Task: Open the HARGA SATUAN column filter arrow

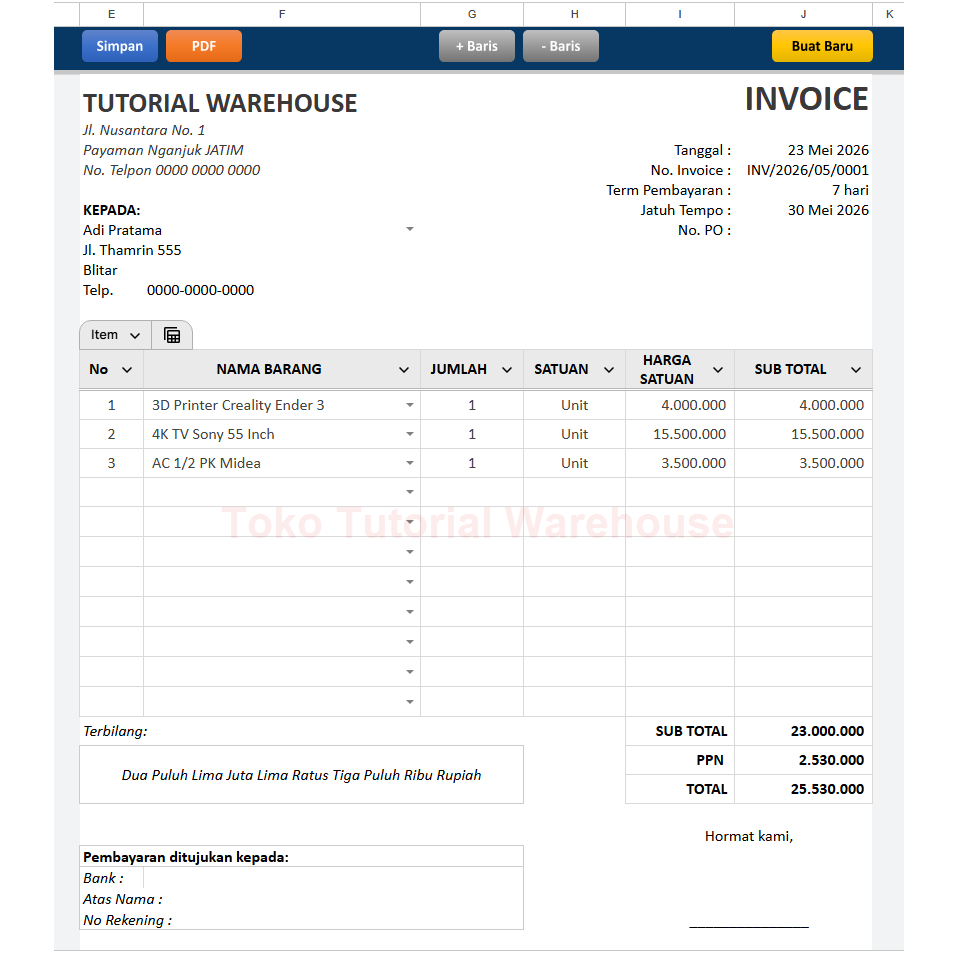Action: (718, 370)
